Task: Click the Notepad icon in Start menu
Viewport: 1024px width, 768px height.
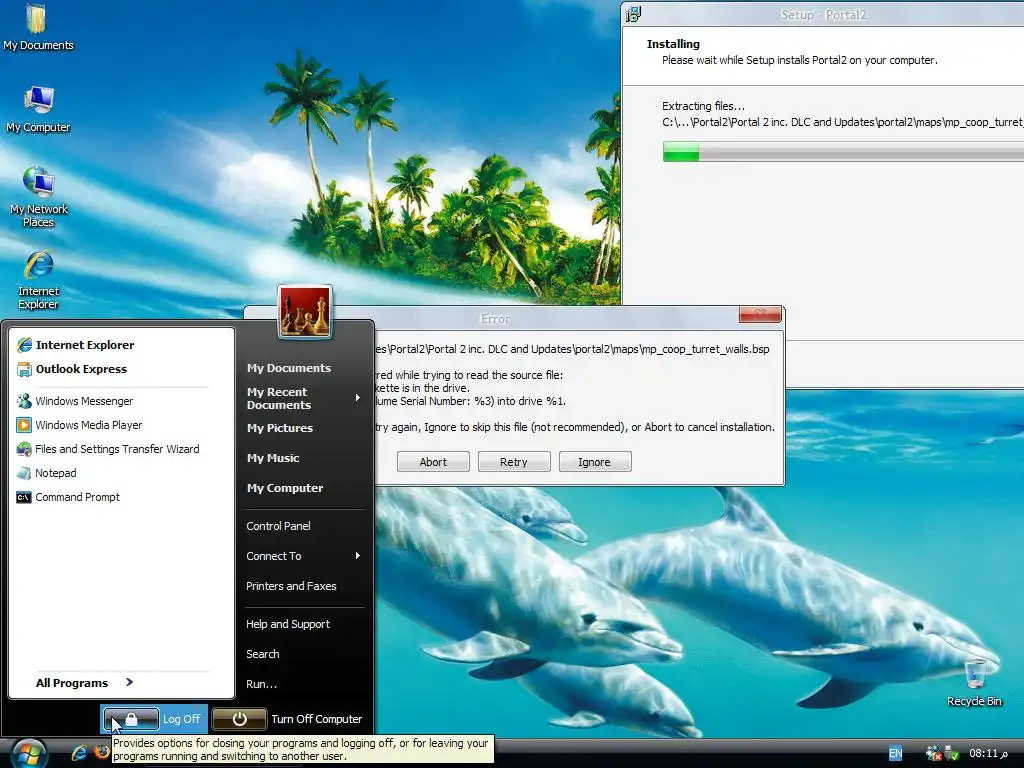Action: coord(24,473)
